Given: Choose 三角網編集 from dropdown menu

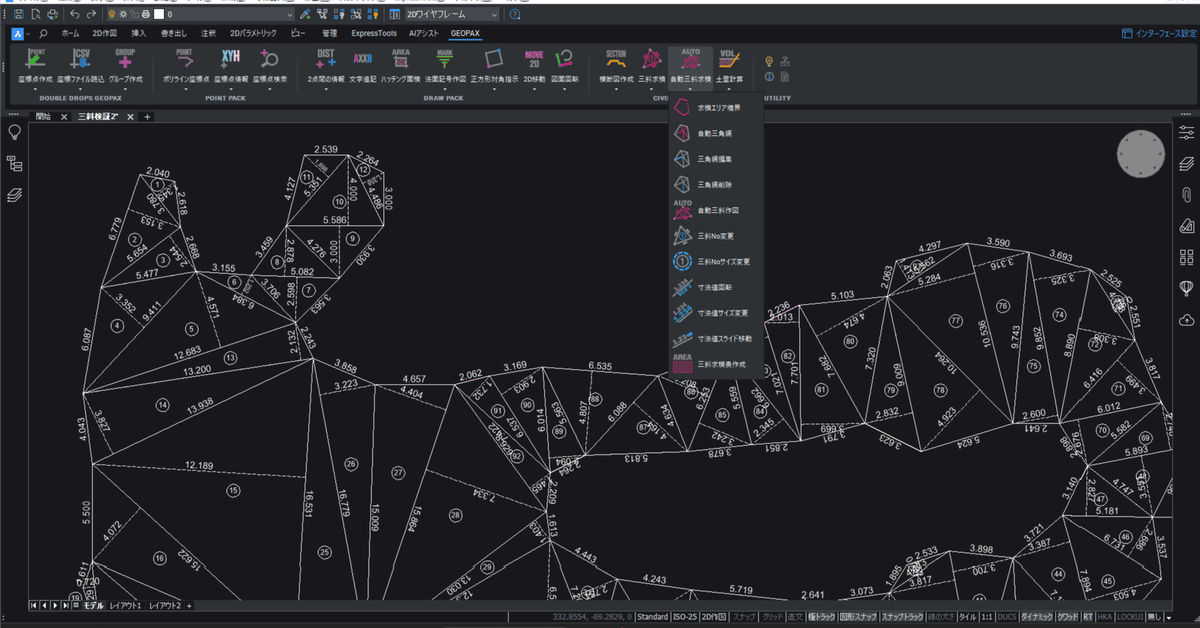Looking at the screenshot, I should click(715, 159).
